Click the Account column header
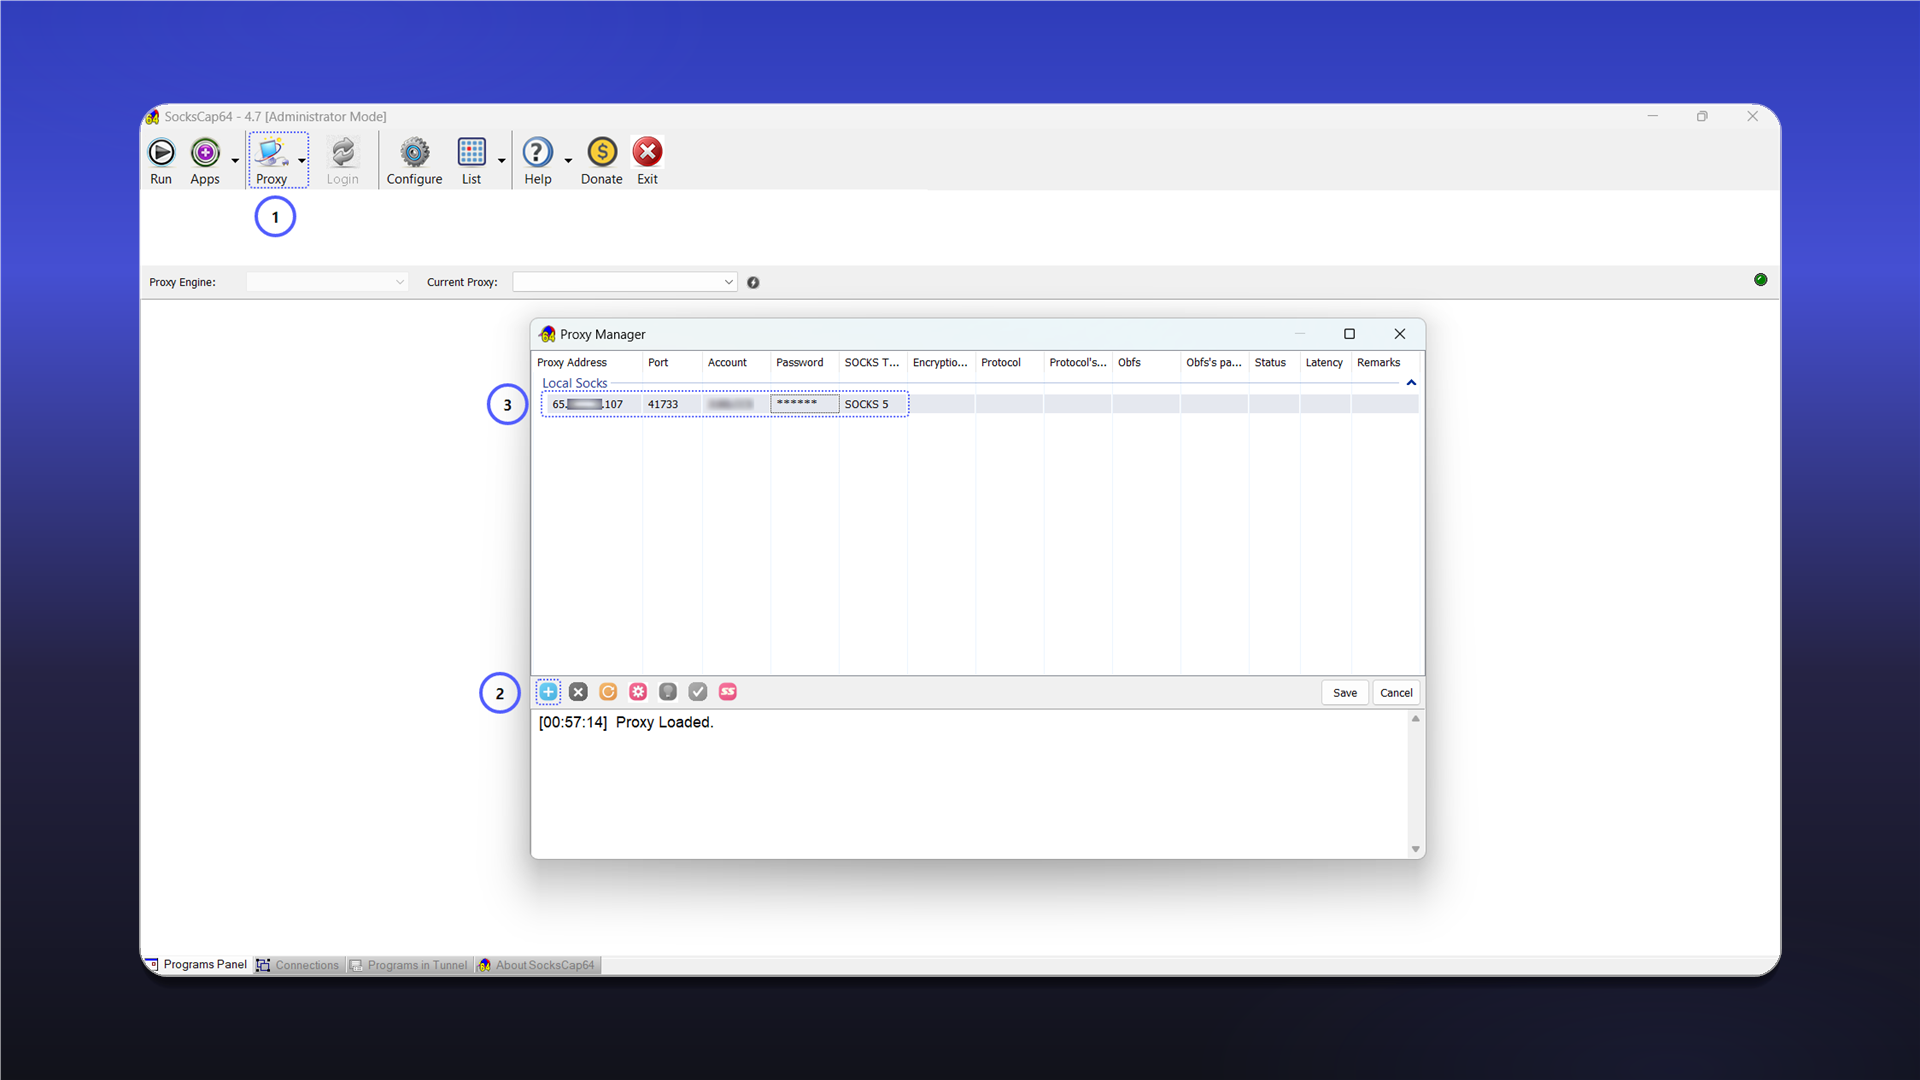1920x1080 pixels. pos(736,363)
